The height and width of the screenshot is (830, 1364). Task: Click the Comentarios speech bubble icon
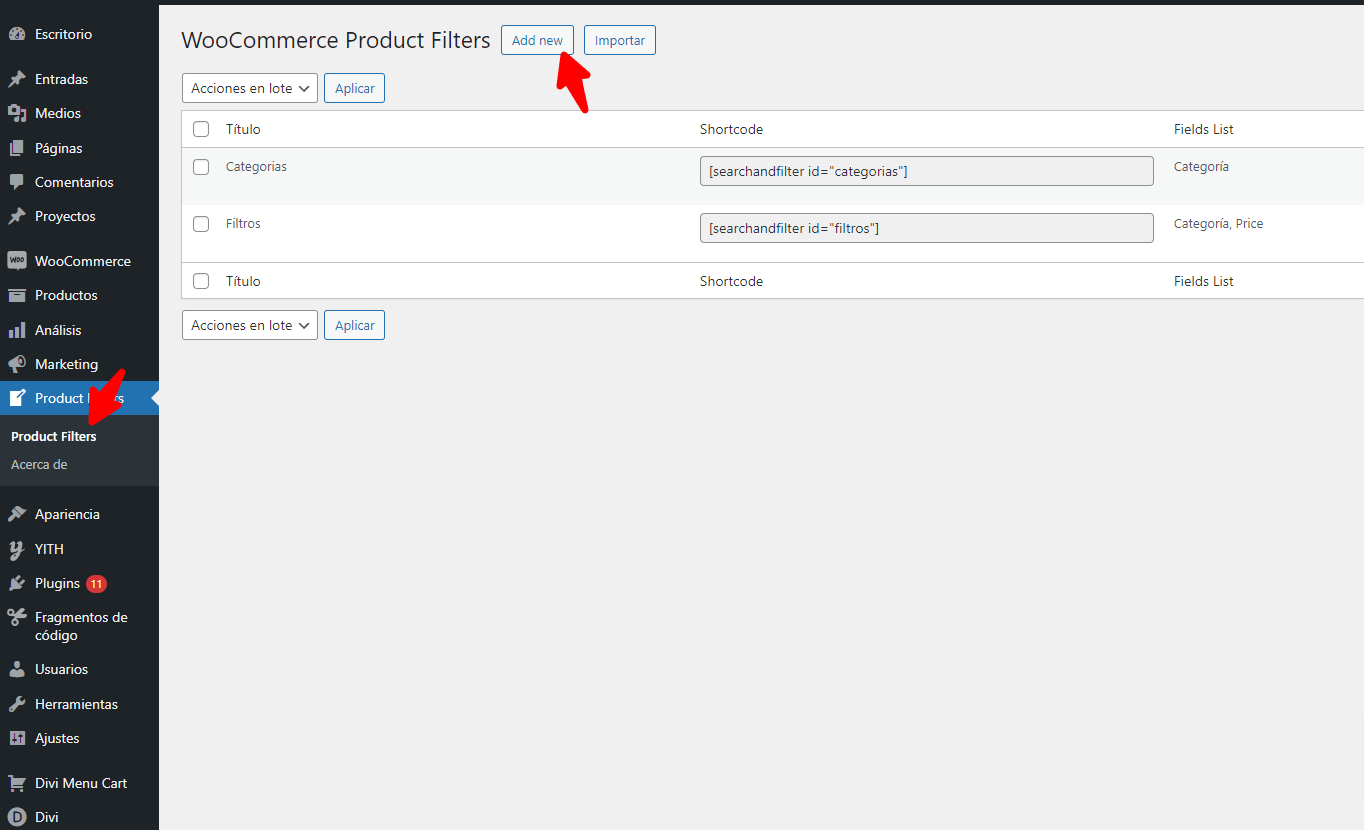tap(17, 182)
